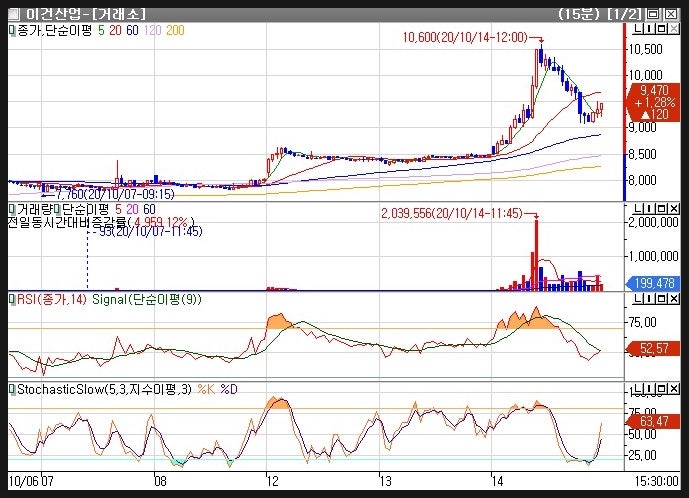This screenshot has width=689, height=498.
Task: Close the price chart pane
Action: coord(674,29)
